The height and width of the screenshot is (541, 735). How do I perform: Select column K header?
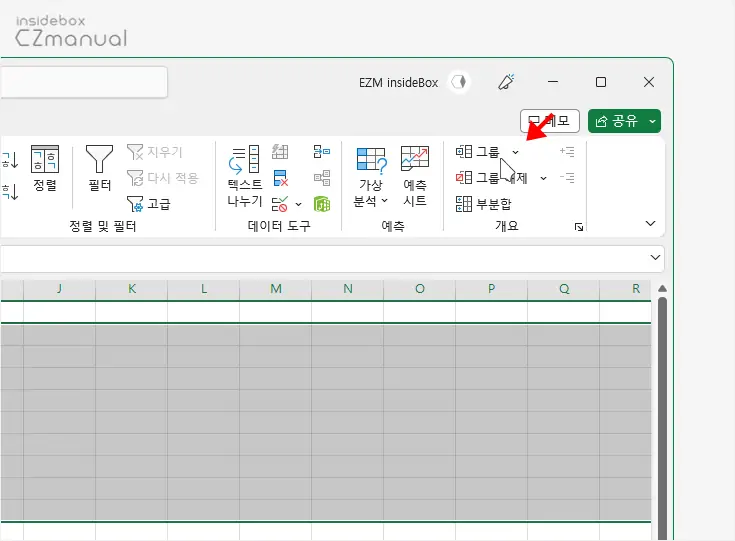(132, 289)
